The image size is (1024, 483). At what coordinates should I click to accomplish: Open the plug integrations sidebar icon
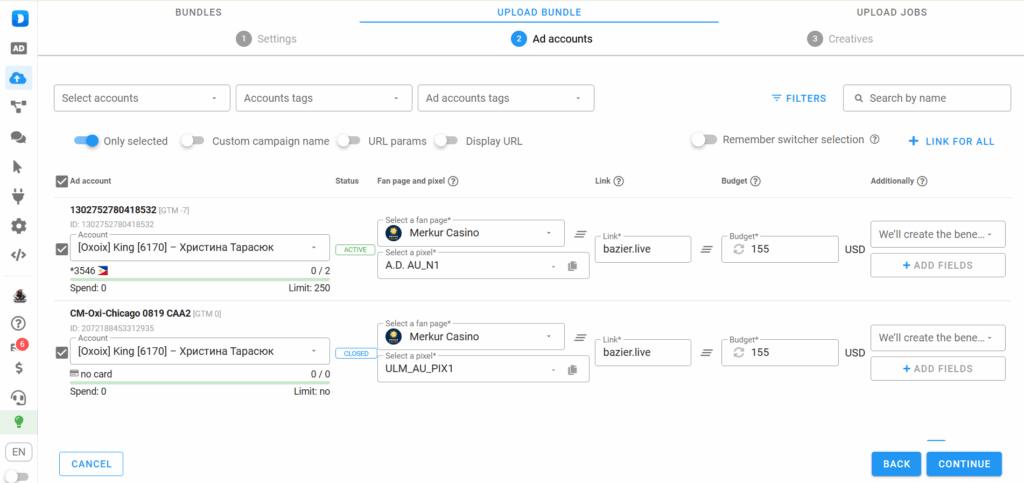pyautogui.click(x=18, y=196)
